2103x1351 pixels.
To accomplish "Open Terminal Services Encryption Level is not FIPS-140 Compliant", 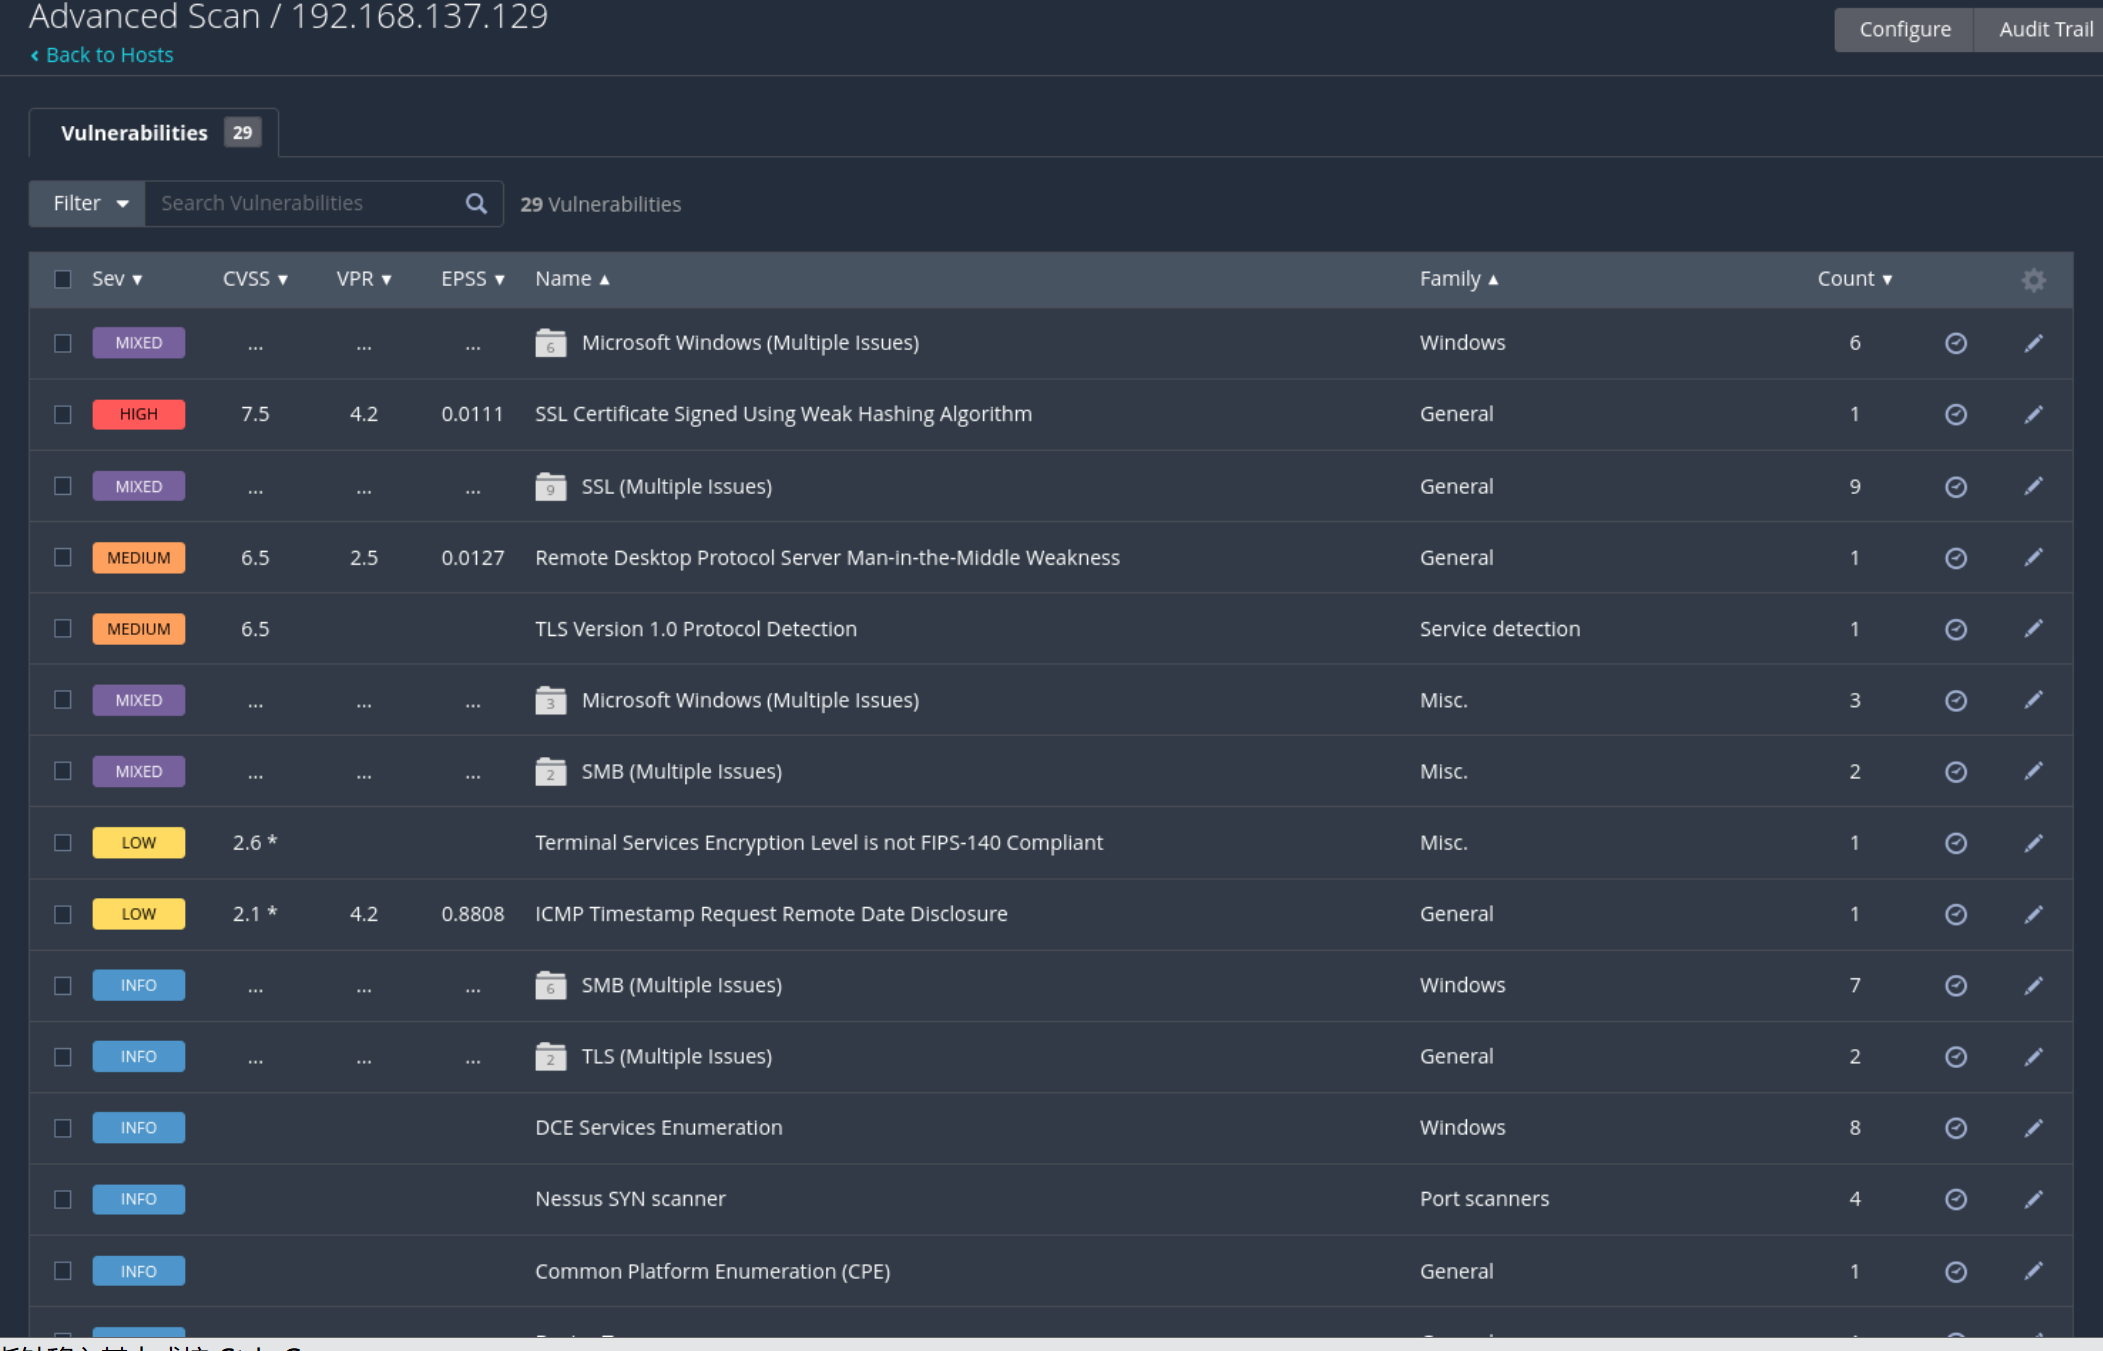I will tap(819, 843).
